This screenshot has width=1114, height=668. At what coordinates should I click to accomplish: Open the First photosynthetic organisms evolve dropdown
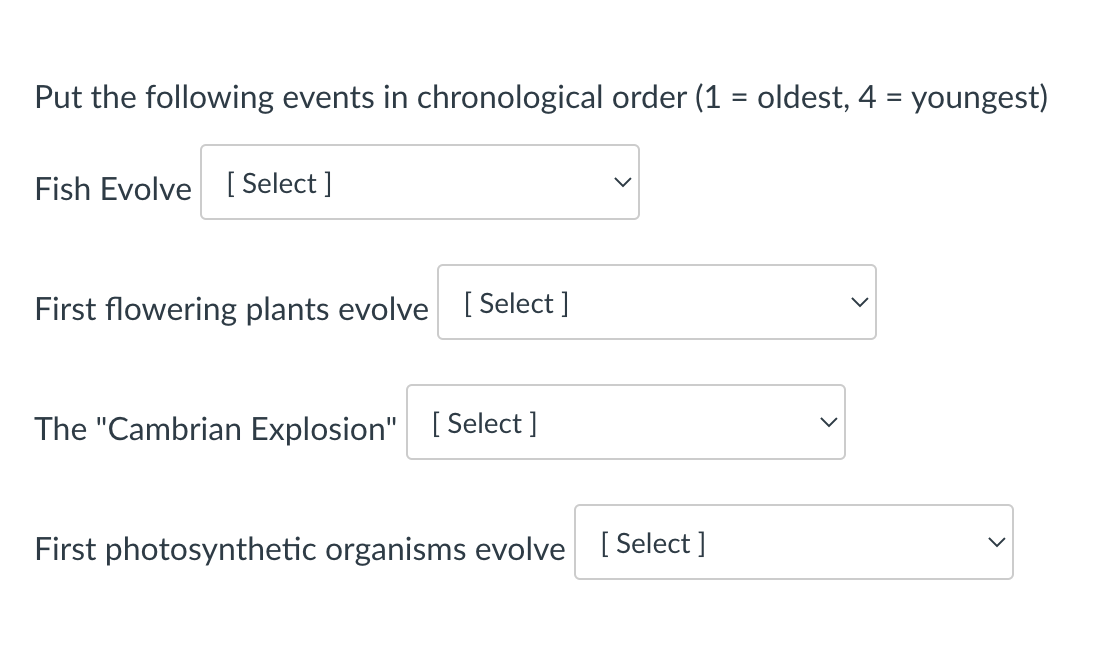(793, 542)
